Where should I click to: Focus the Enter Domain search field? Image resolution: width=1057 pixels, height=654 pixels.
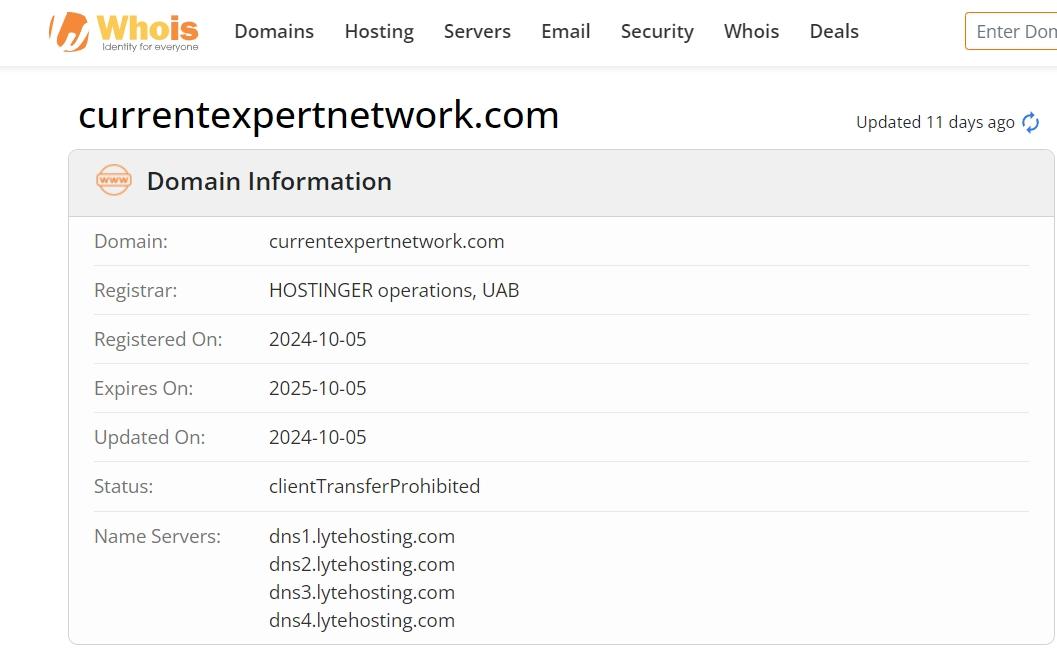click(x=1011, y=31)
